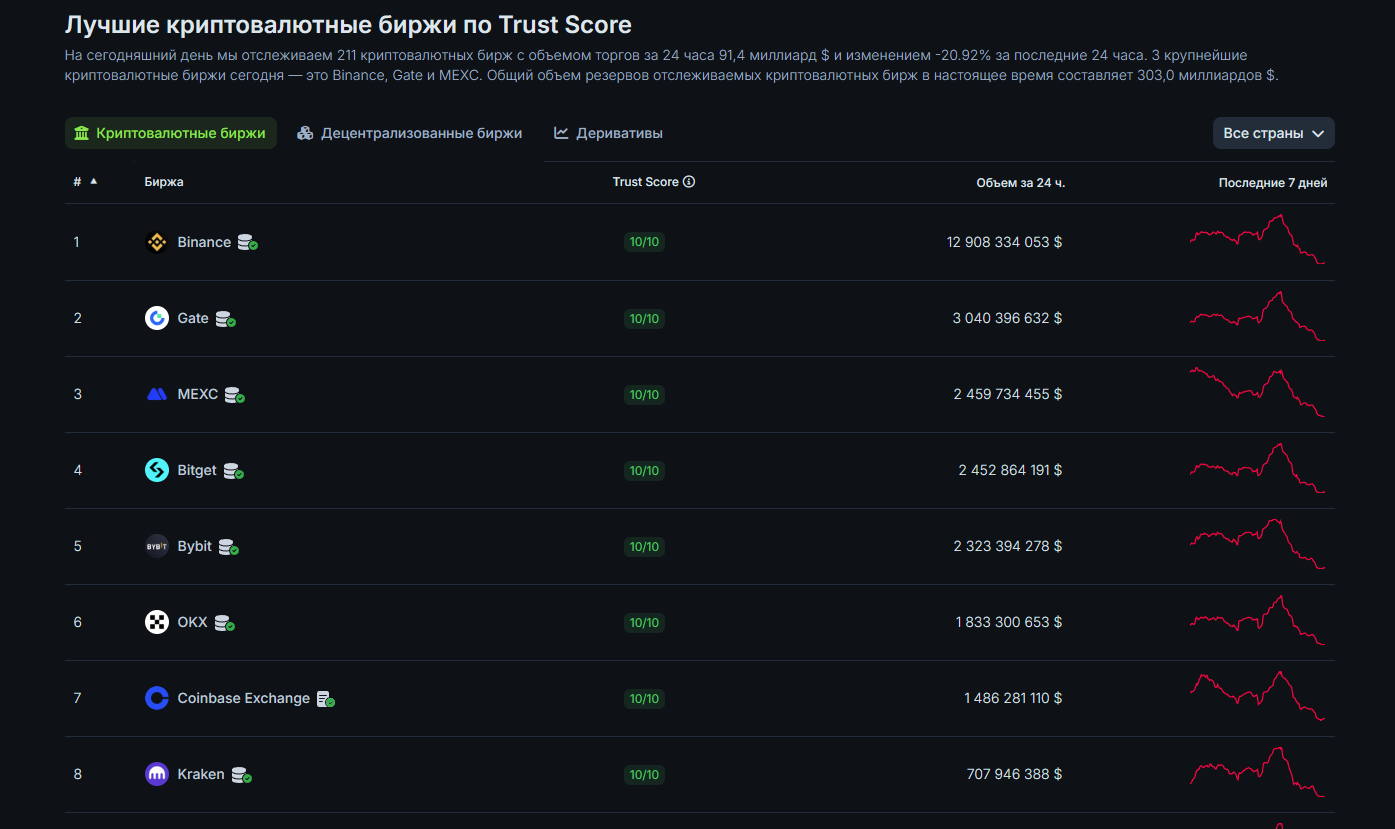Viewport: 1395px width, 829px height.
Task: Click the Gate exchange logo icon
Action: click(x=157, y=318)
